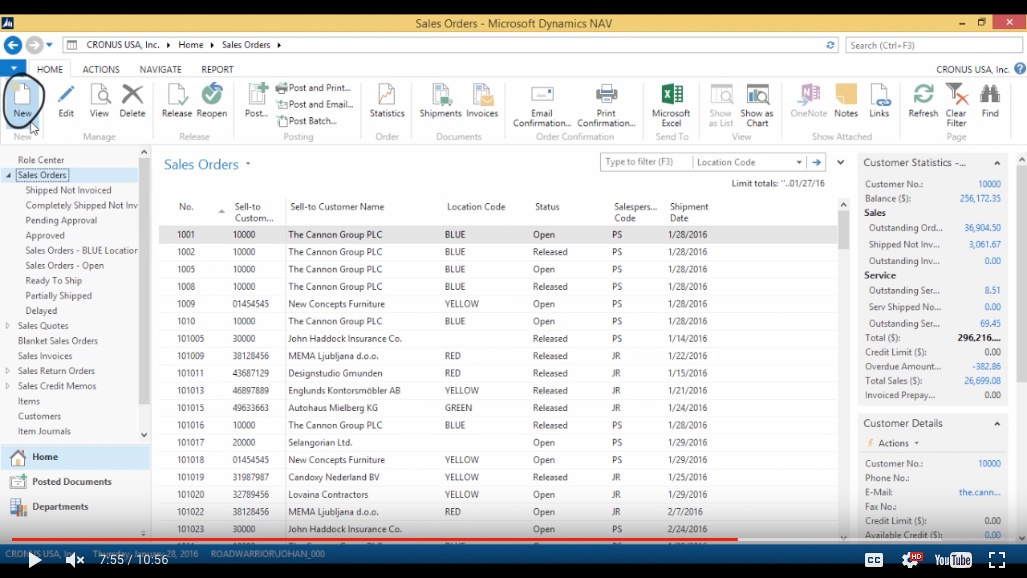Viewport: 1027px width, 578px height.
Task: Click Outstanding Orders value 36,904.50
Action: coord(982,228)
